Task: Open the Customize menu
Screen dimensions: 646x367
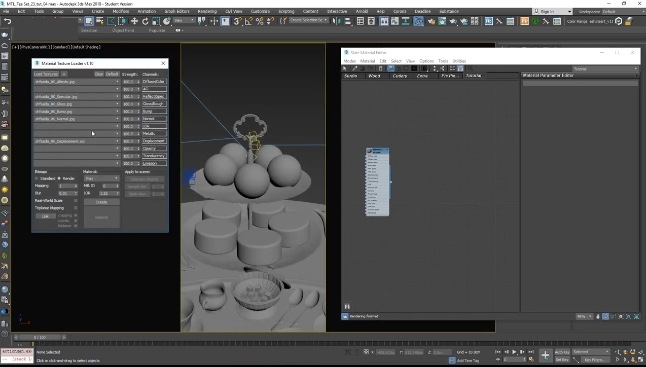Action: [260, 12]
